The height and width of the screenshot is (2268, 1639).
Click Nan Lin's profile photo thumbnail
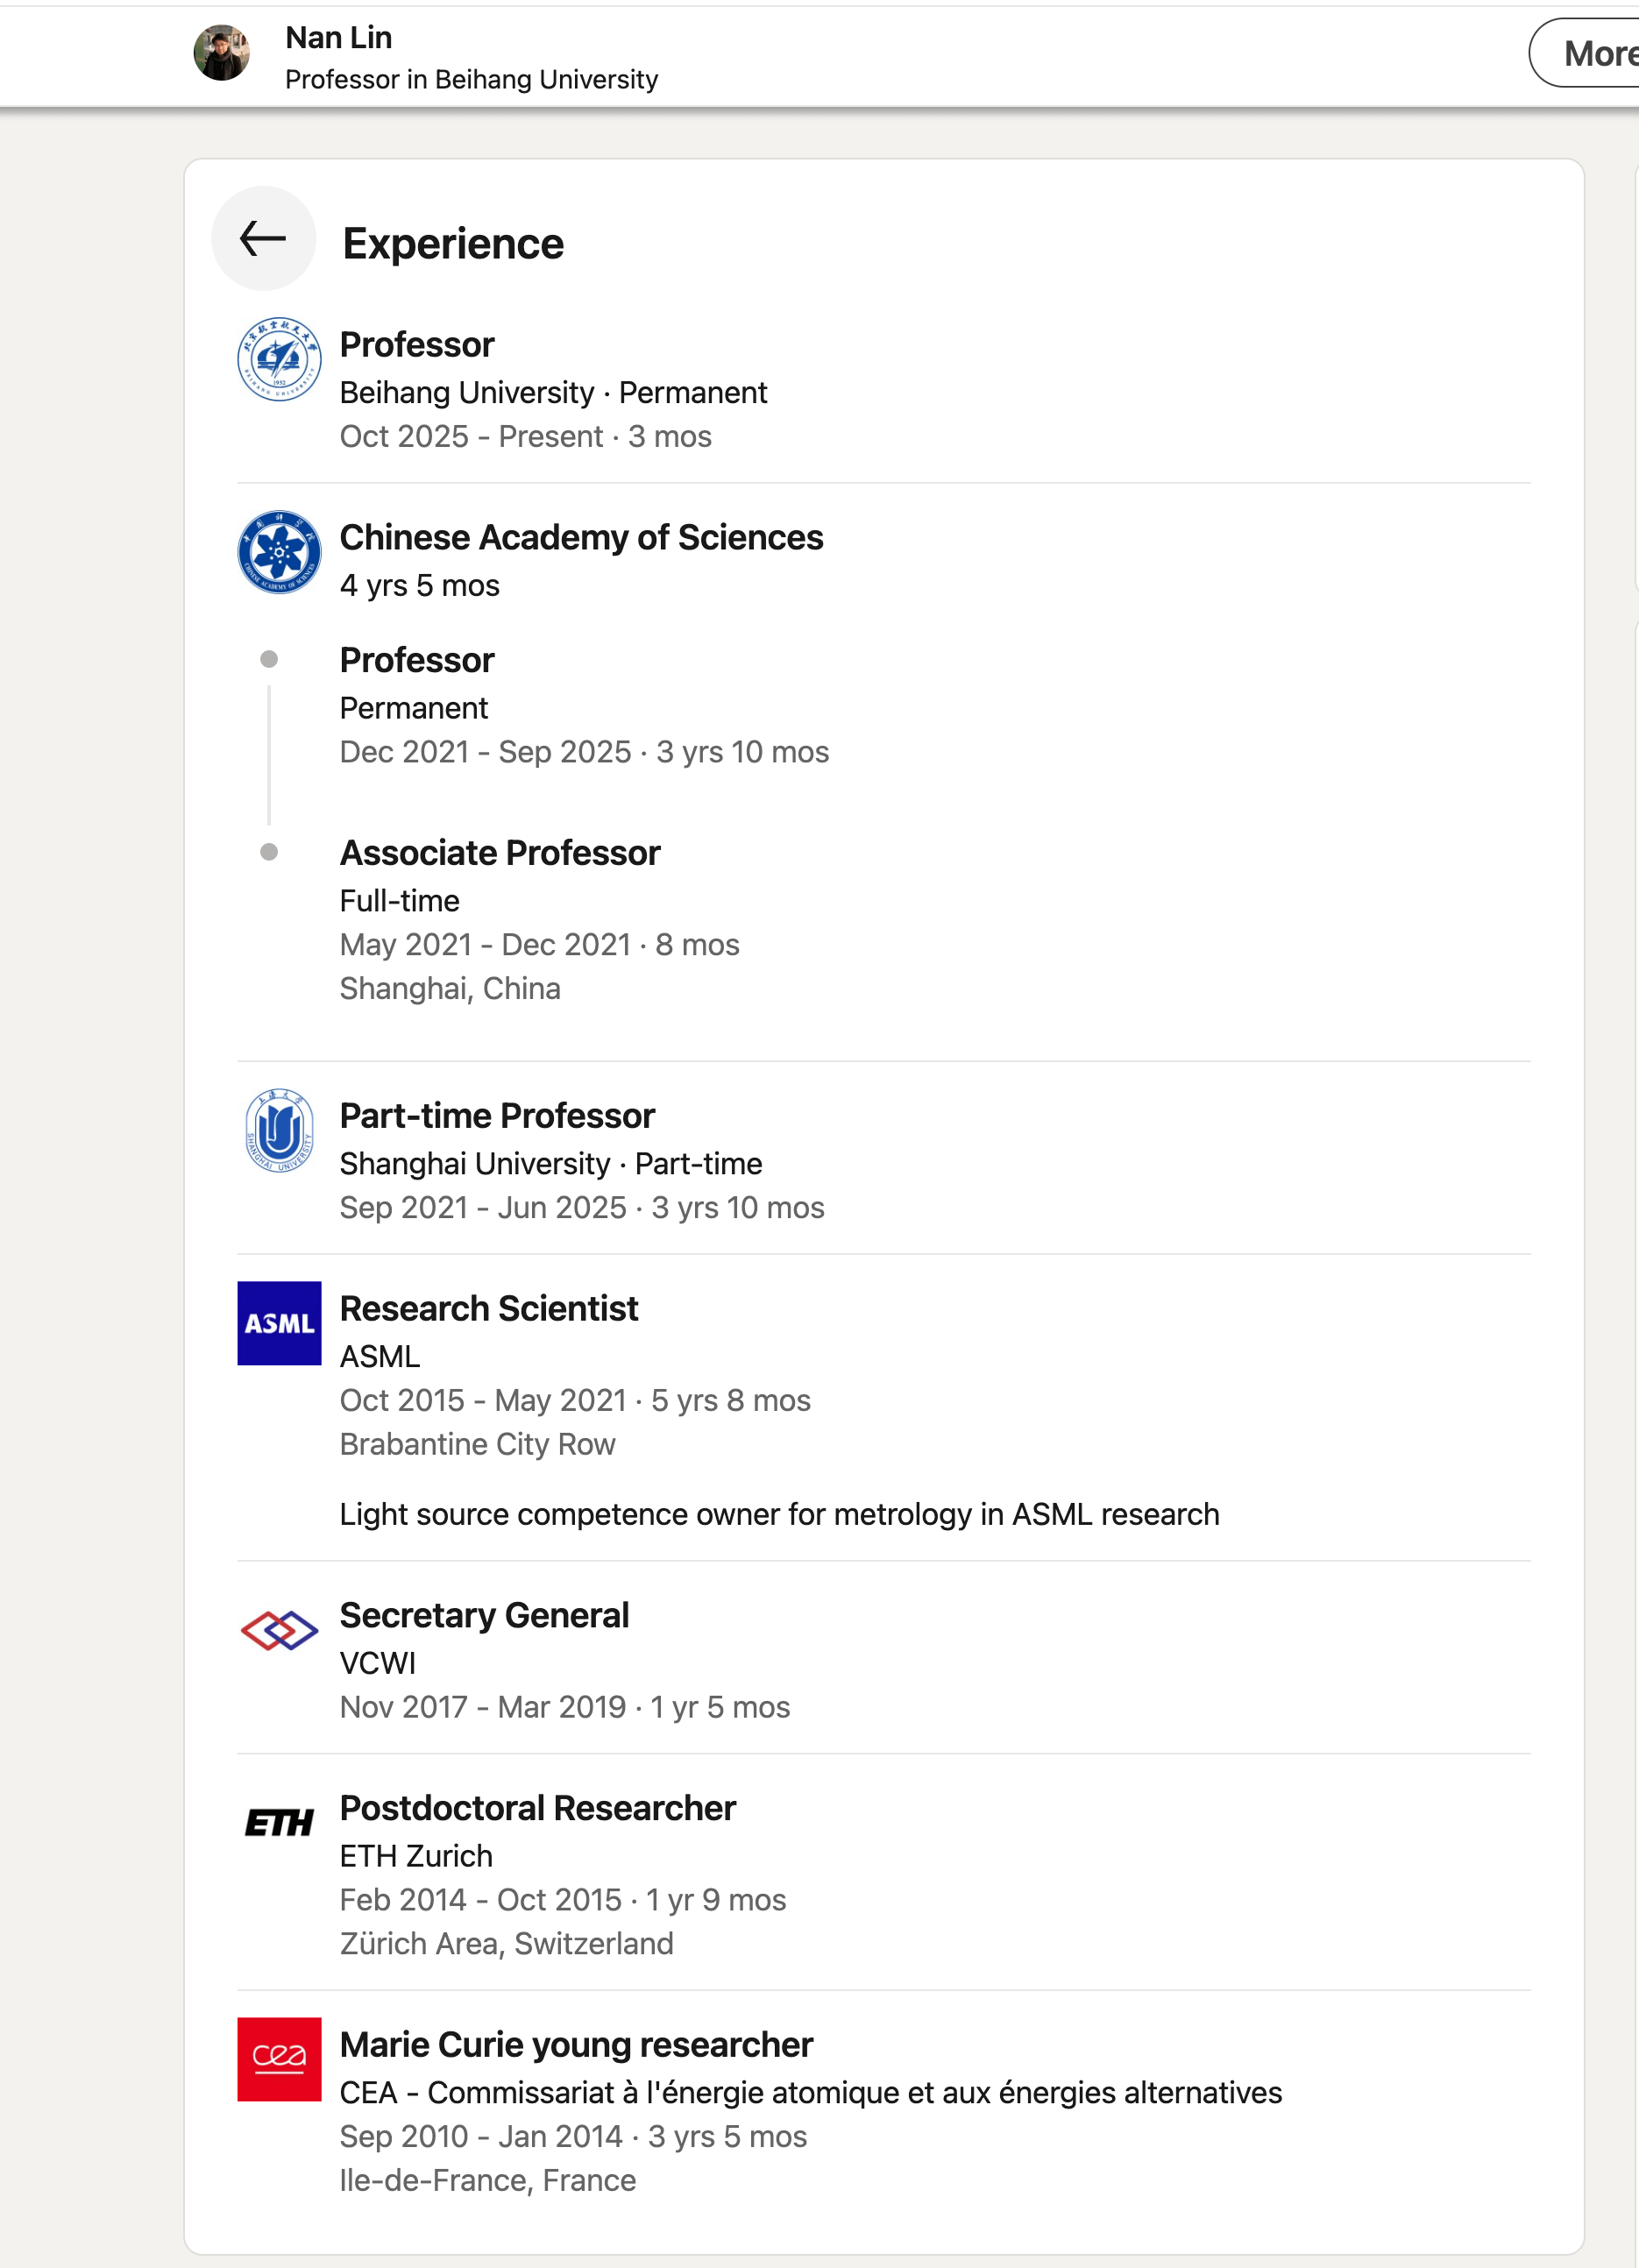(222, 53)
